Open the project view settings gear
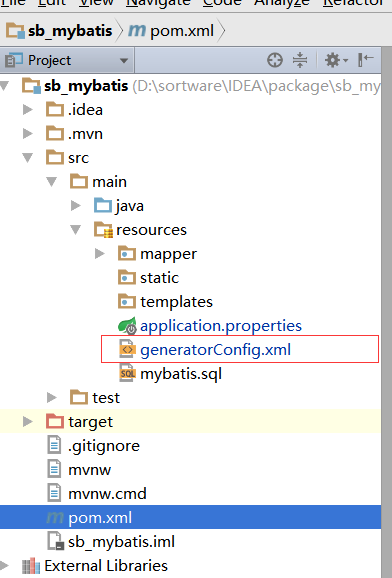The image size is (392, 578). (336, 60)
